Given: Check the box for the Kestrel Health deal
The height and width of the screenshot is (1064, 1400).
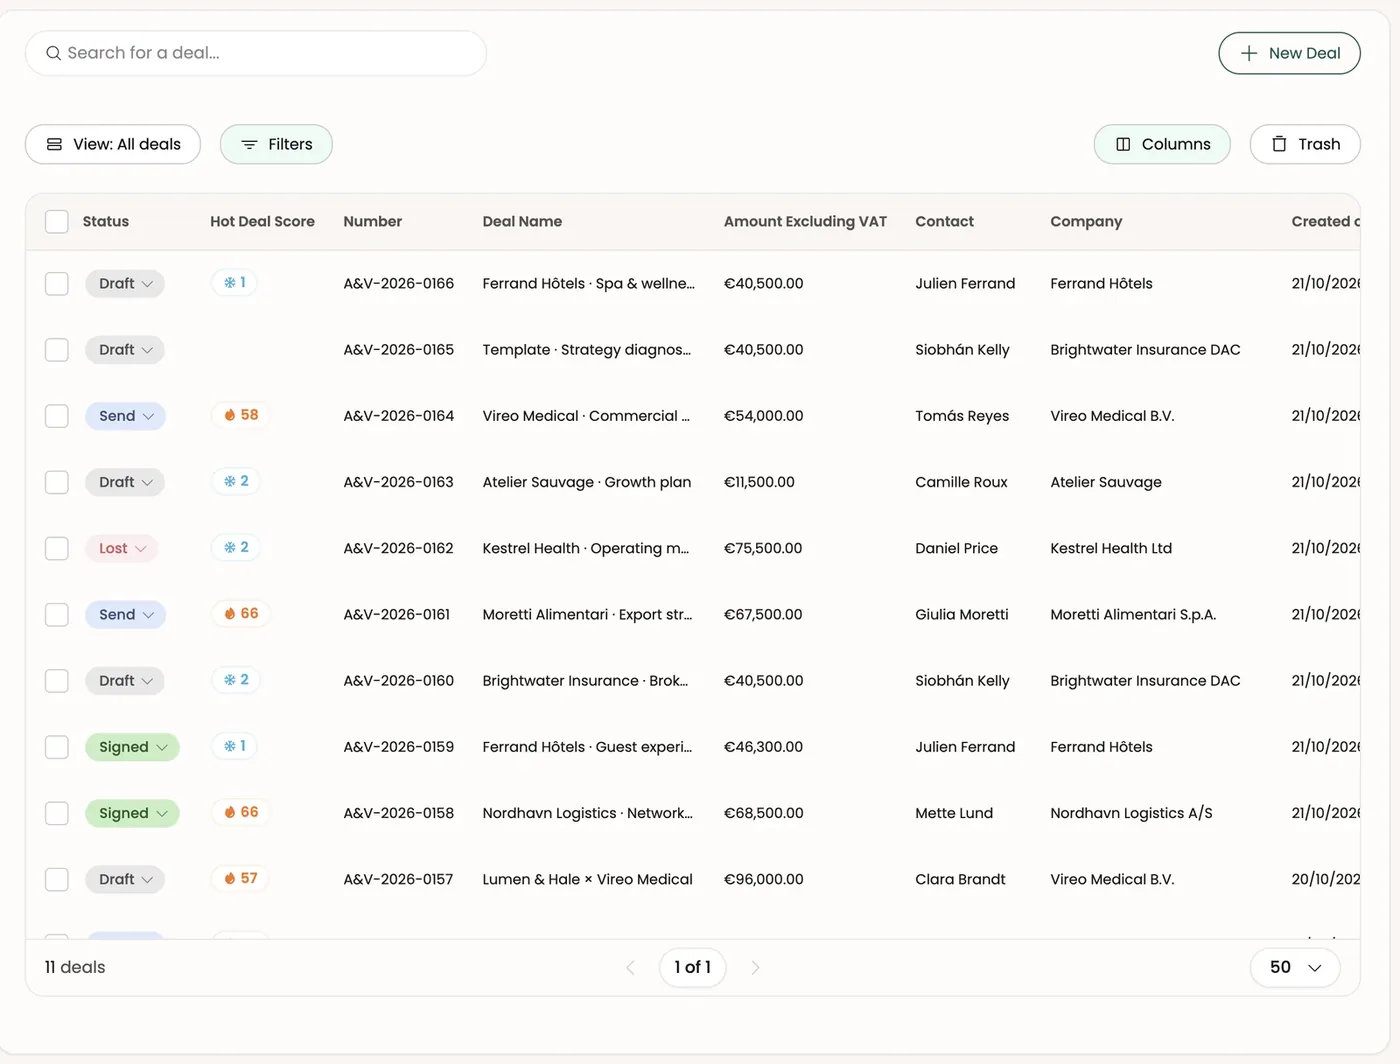Looking at the screenshot, I should pos(57,548).
